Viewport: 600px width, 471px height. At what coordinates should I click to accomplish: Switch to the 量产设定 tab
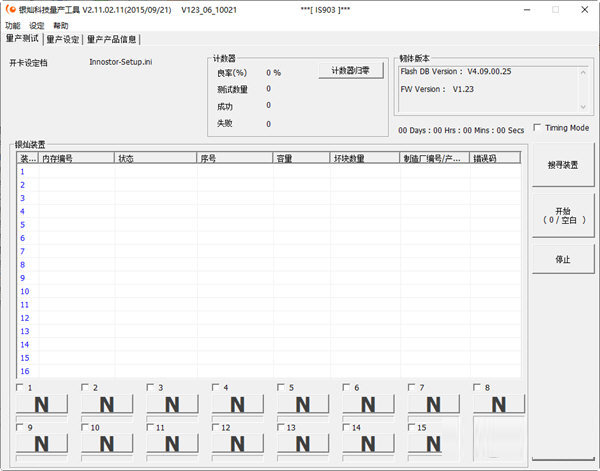pos(63,40)
